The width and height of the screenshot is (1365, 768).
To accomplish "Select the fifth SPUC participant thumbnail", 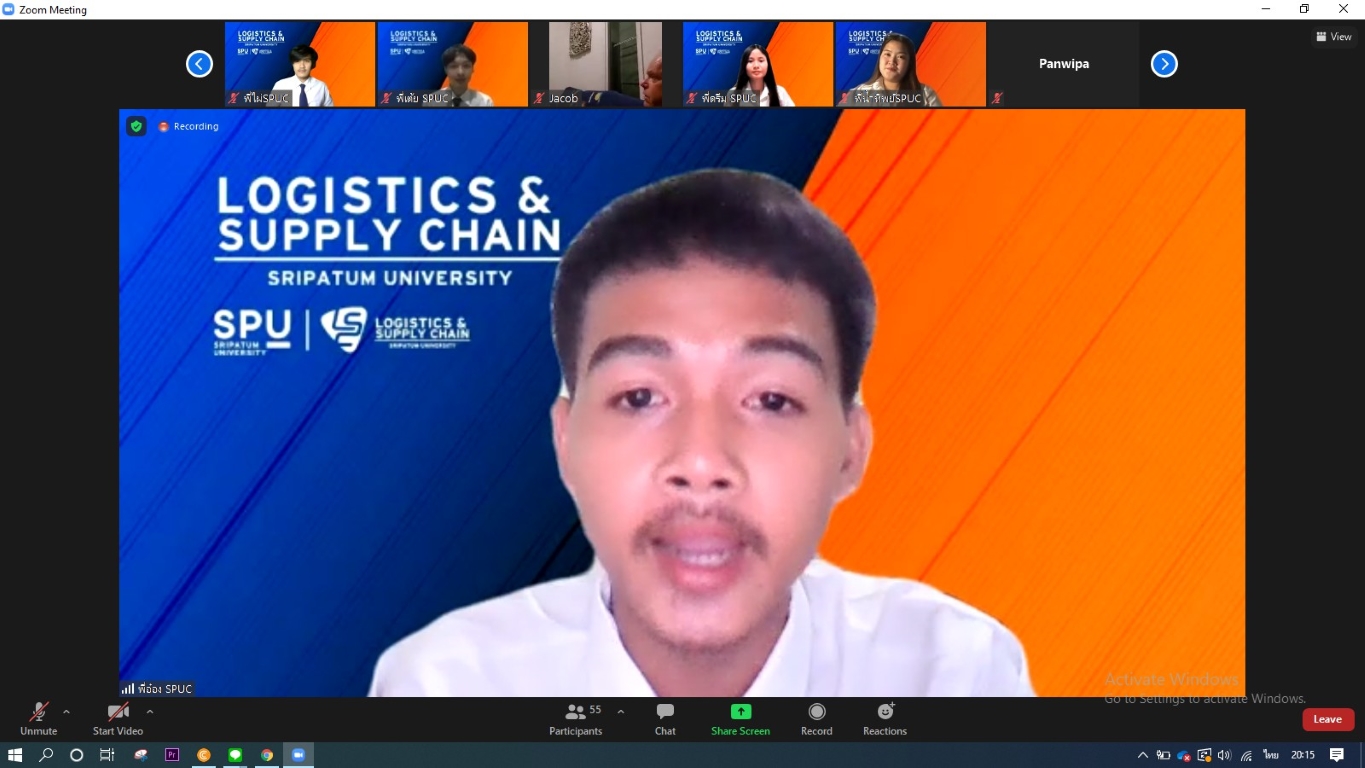I will (911, 64).
